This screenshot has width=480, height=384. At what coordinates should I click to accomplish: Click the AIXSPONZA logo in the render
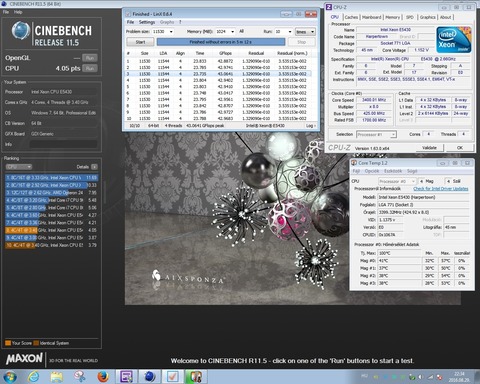[x=188, y=278]
